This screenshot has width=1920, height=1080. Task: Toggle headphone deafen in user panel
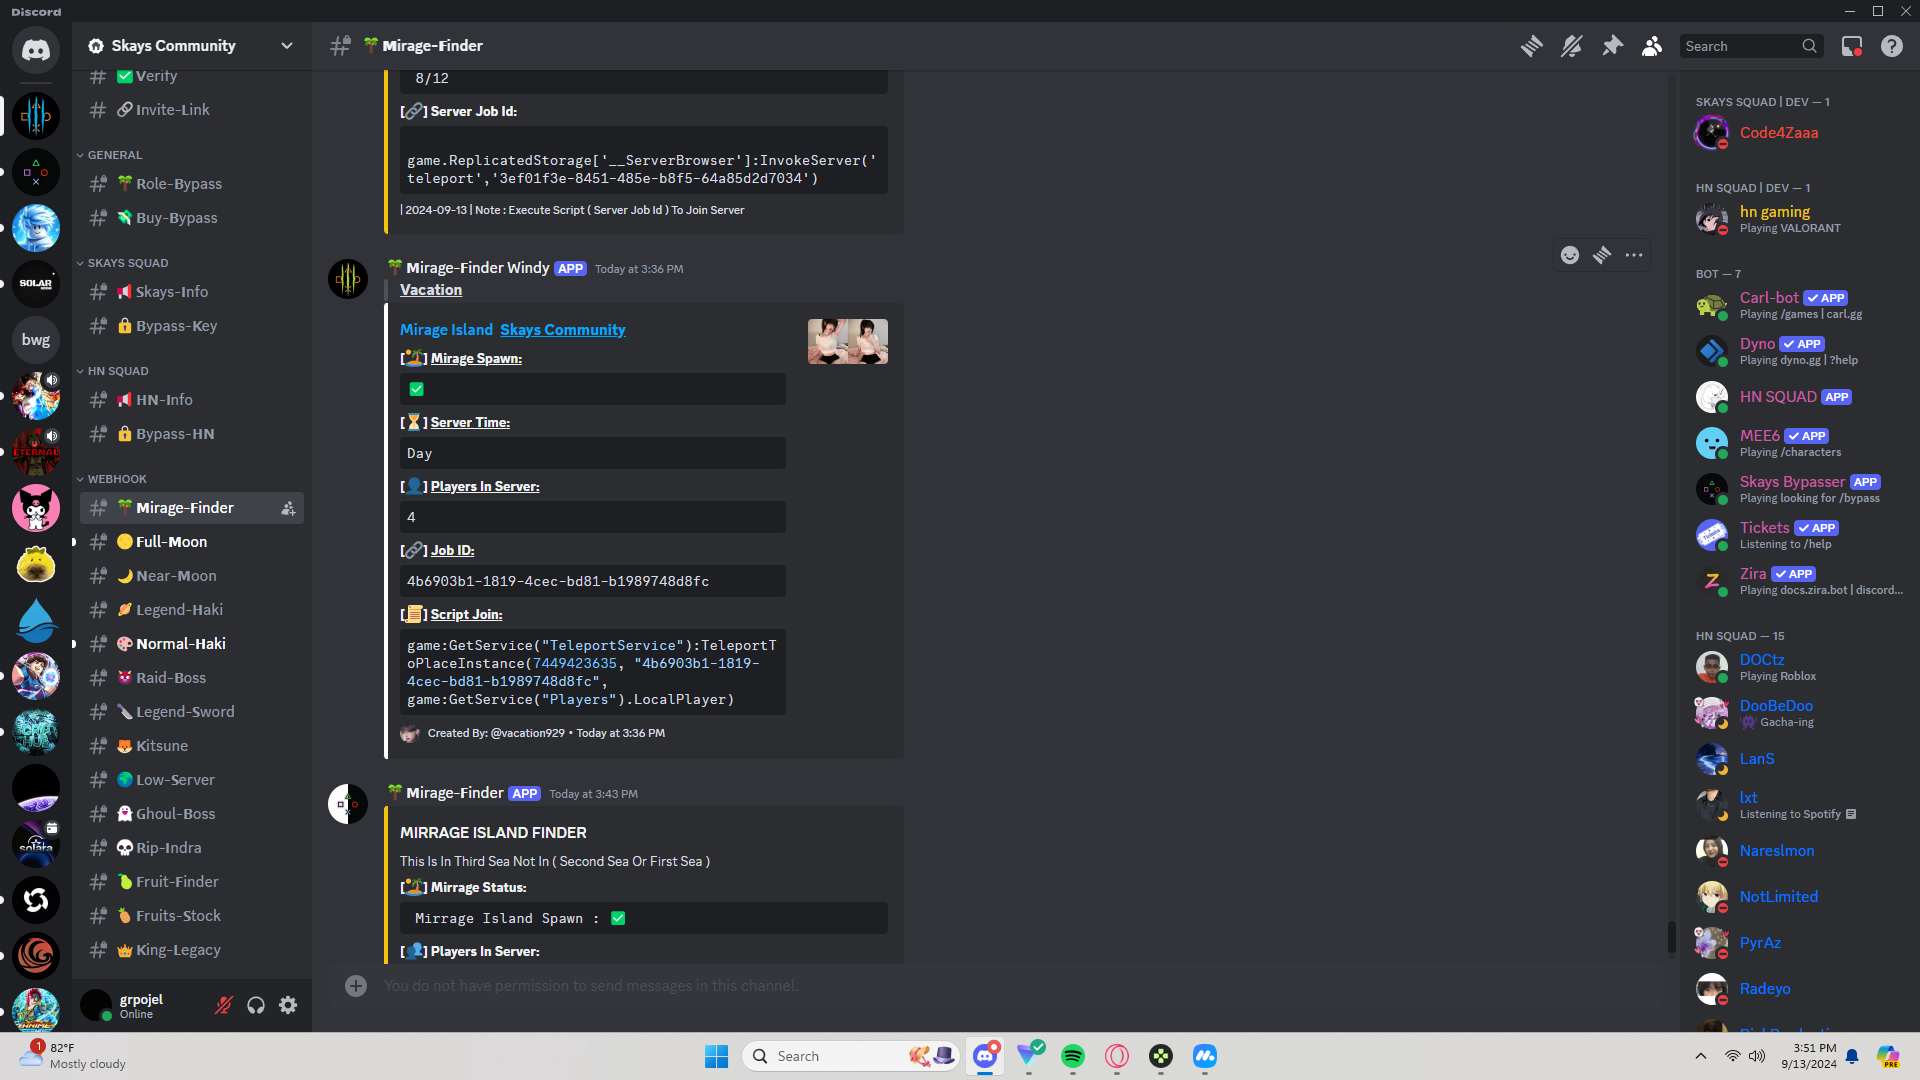[x=256, y=1005]
